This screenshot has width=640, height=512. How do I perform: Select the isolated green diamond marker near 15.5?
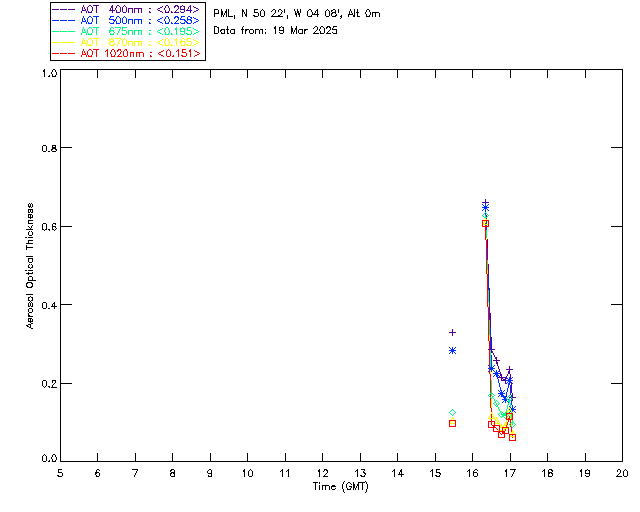[x=452, y=413]
